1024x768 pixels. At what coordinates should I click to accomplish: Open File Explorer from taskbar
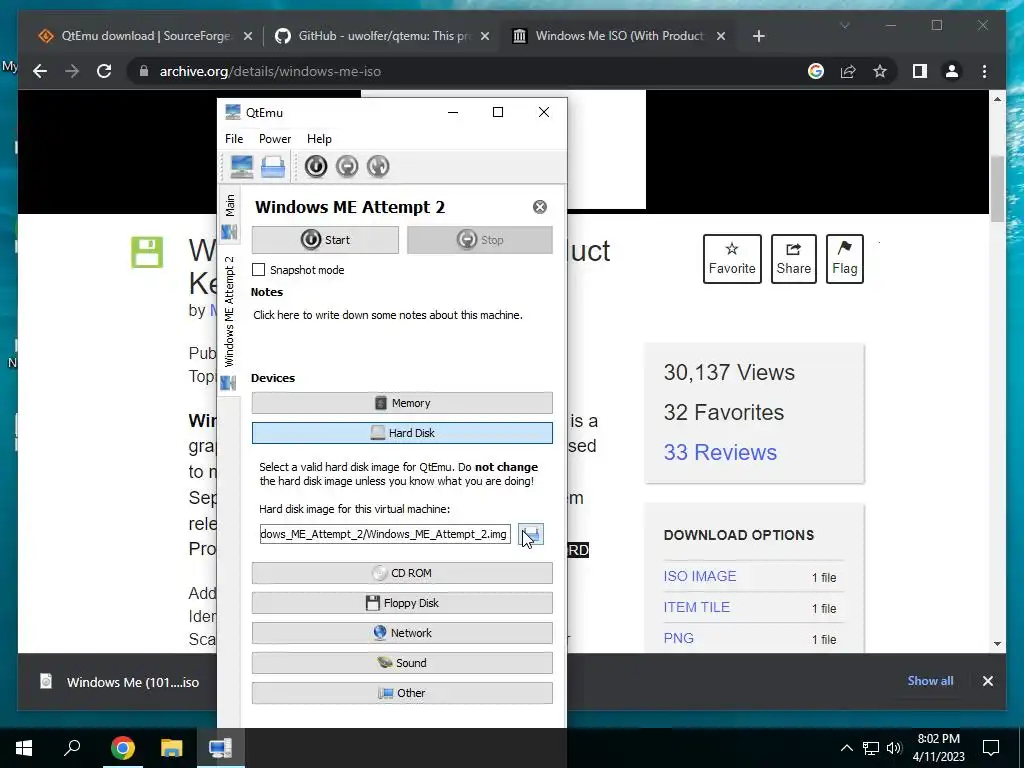click(172, 748)
